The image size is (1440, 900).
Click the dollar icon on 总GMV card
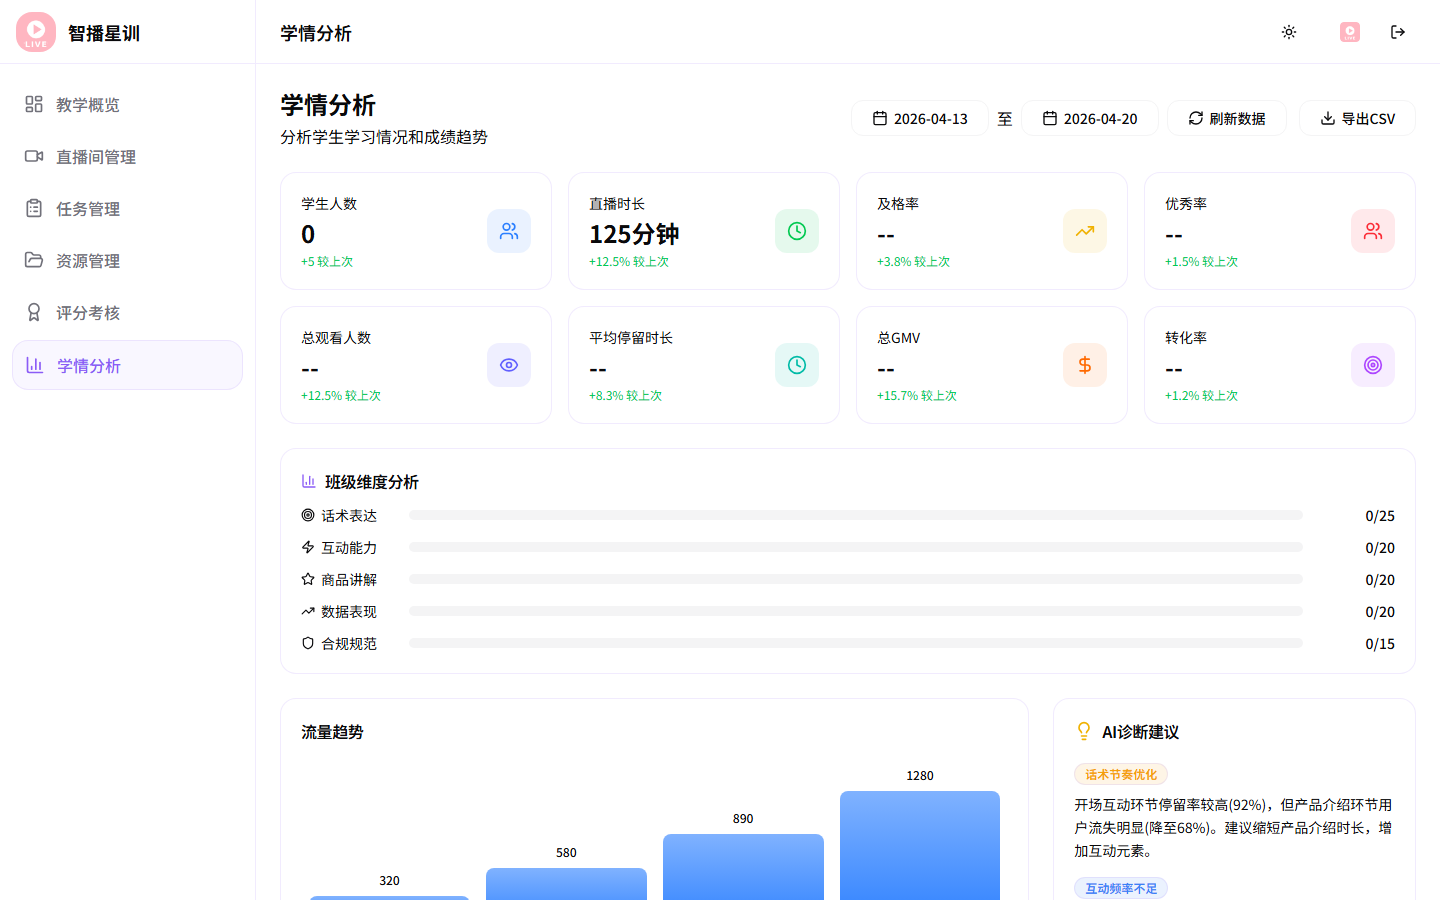click(1085, 365)
